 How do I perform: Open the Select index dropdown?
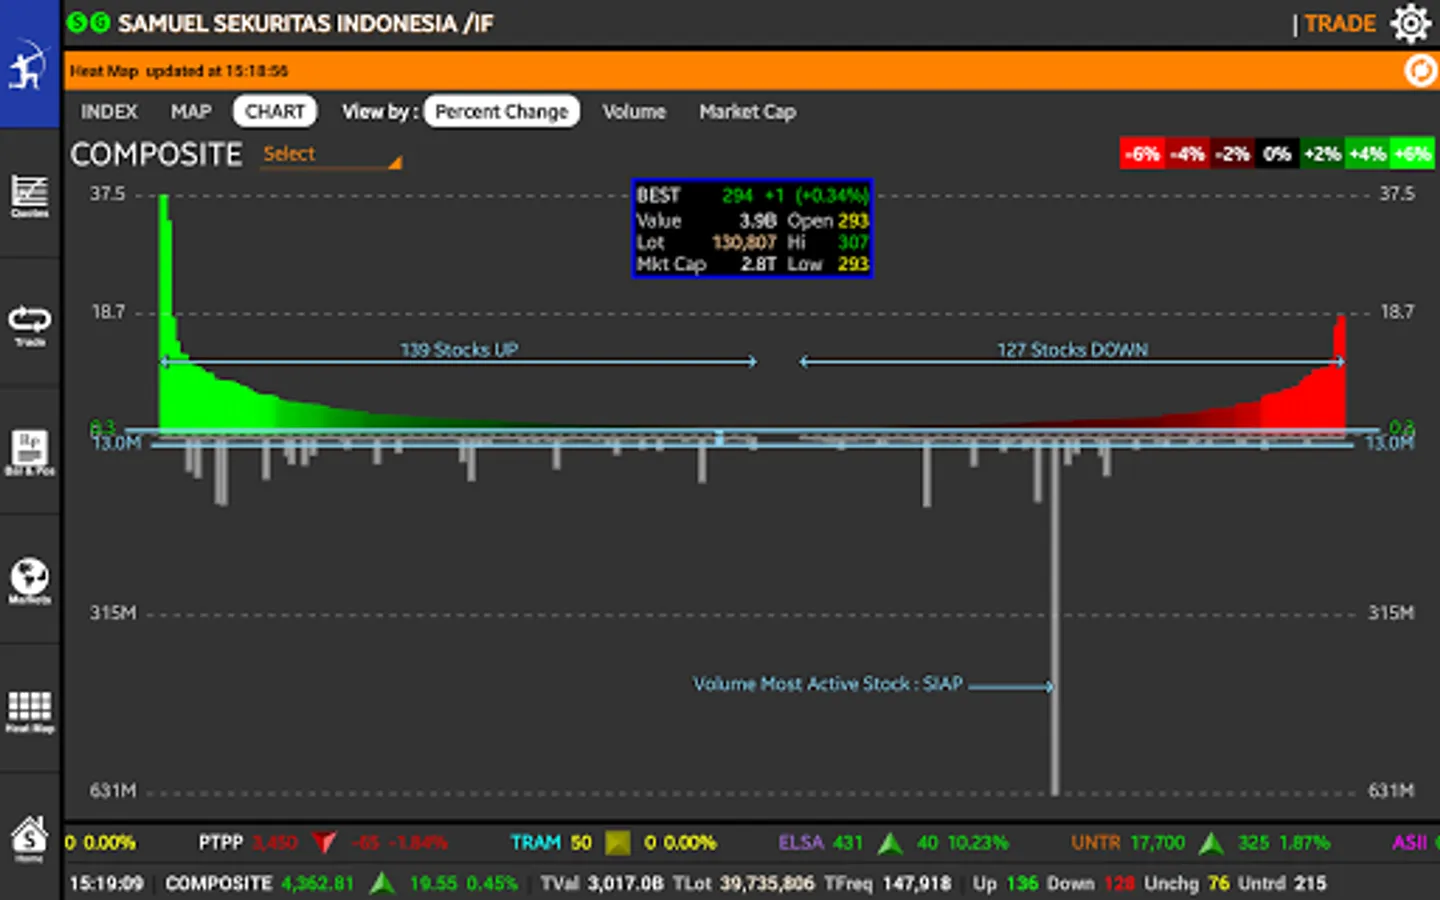[331, 154]
